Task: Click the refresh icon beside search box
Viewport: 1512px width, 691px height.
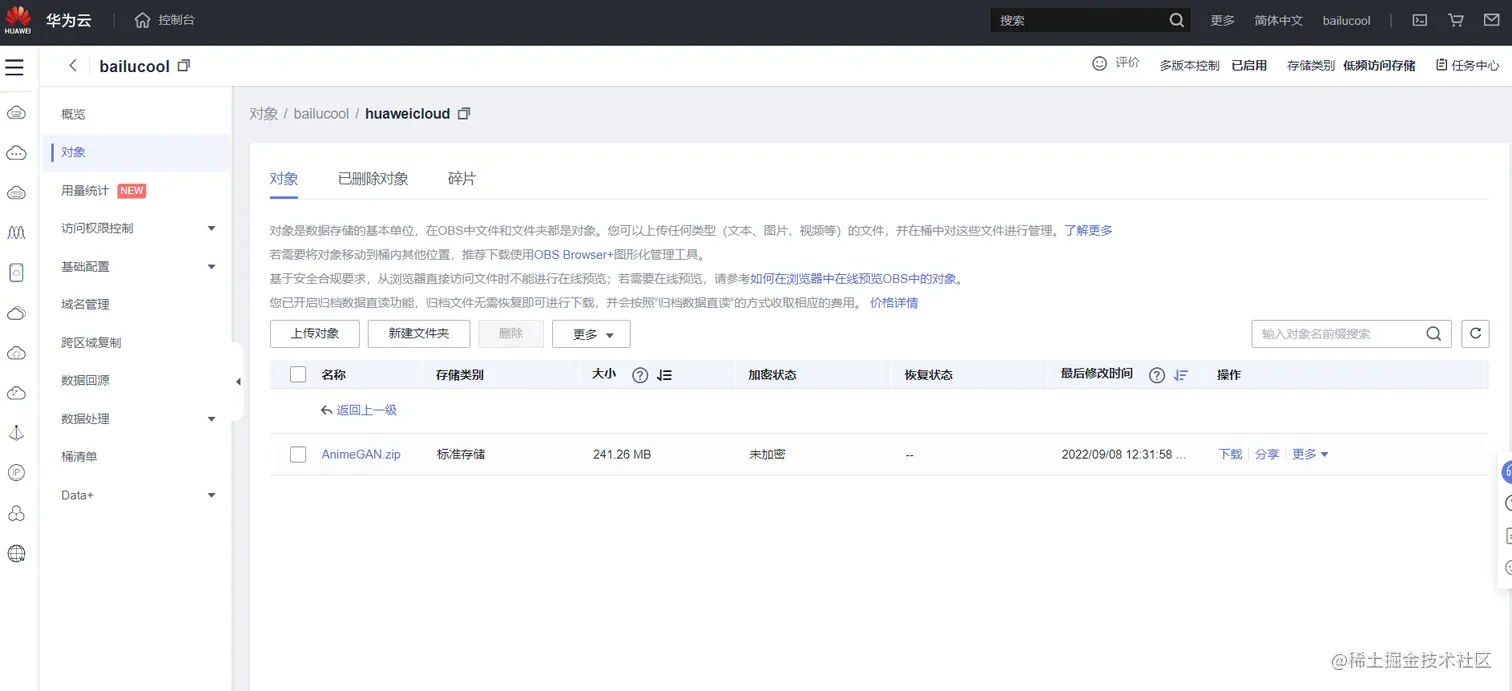Action: pos(1475,334)
